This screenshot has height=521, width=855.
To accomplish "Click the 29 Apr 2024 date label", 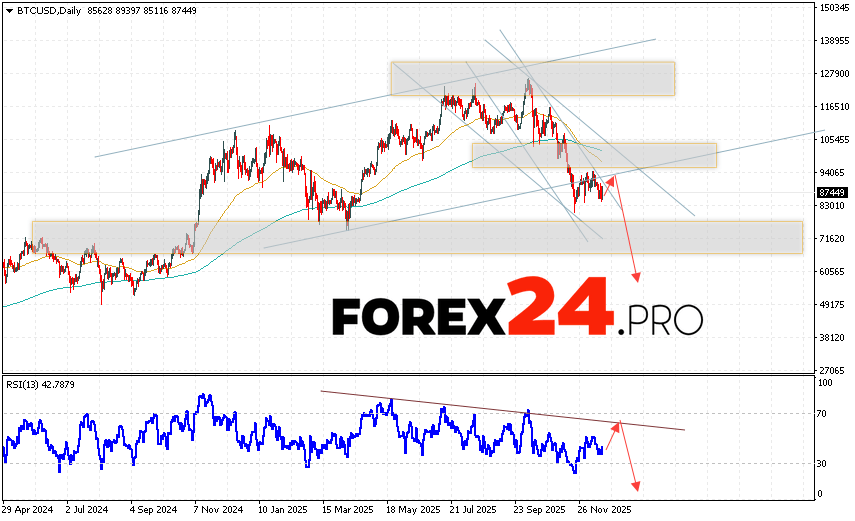I will (27, 507).
